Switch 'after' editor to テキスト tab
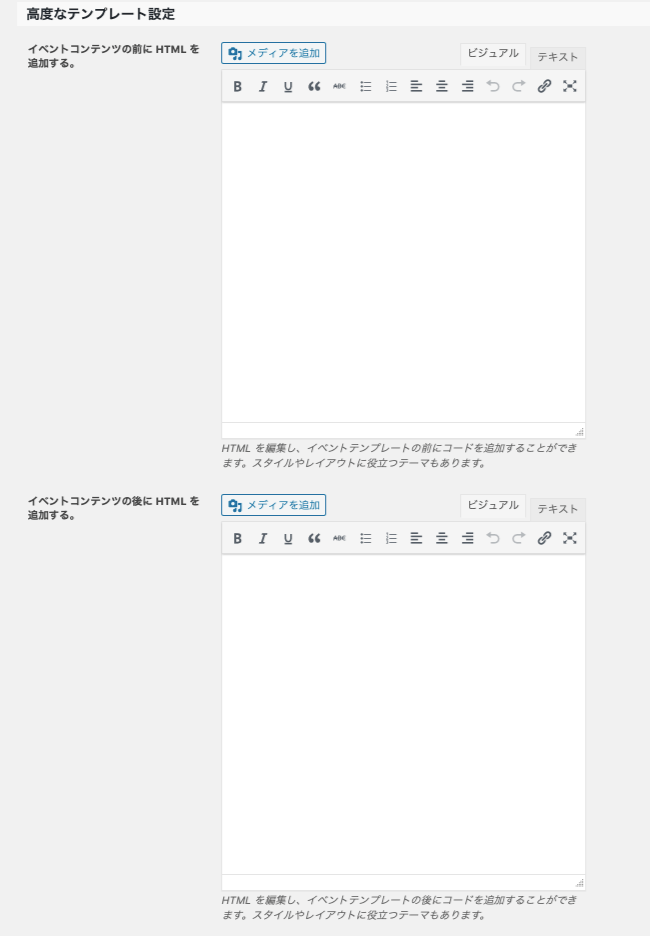 pos(557,509)
